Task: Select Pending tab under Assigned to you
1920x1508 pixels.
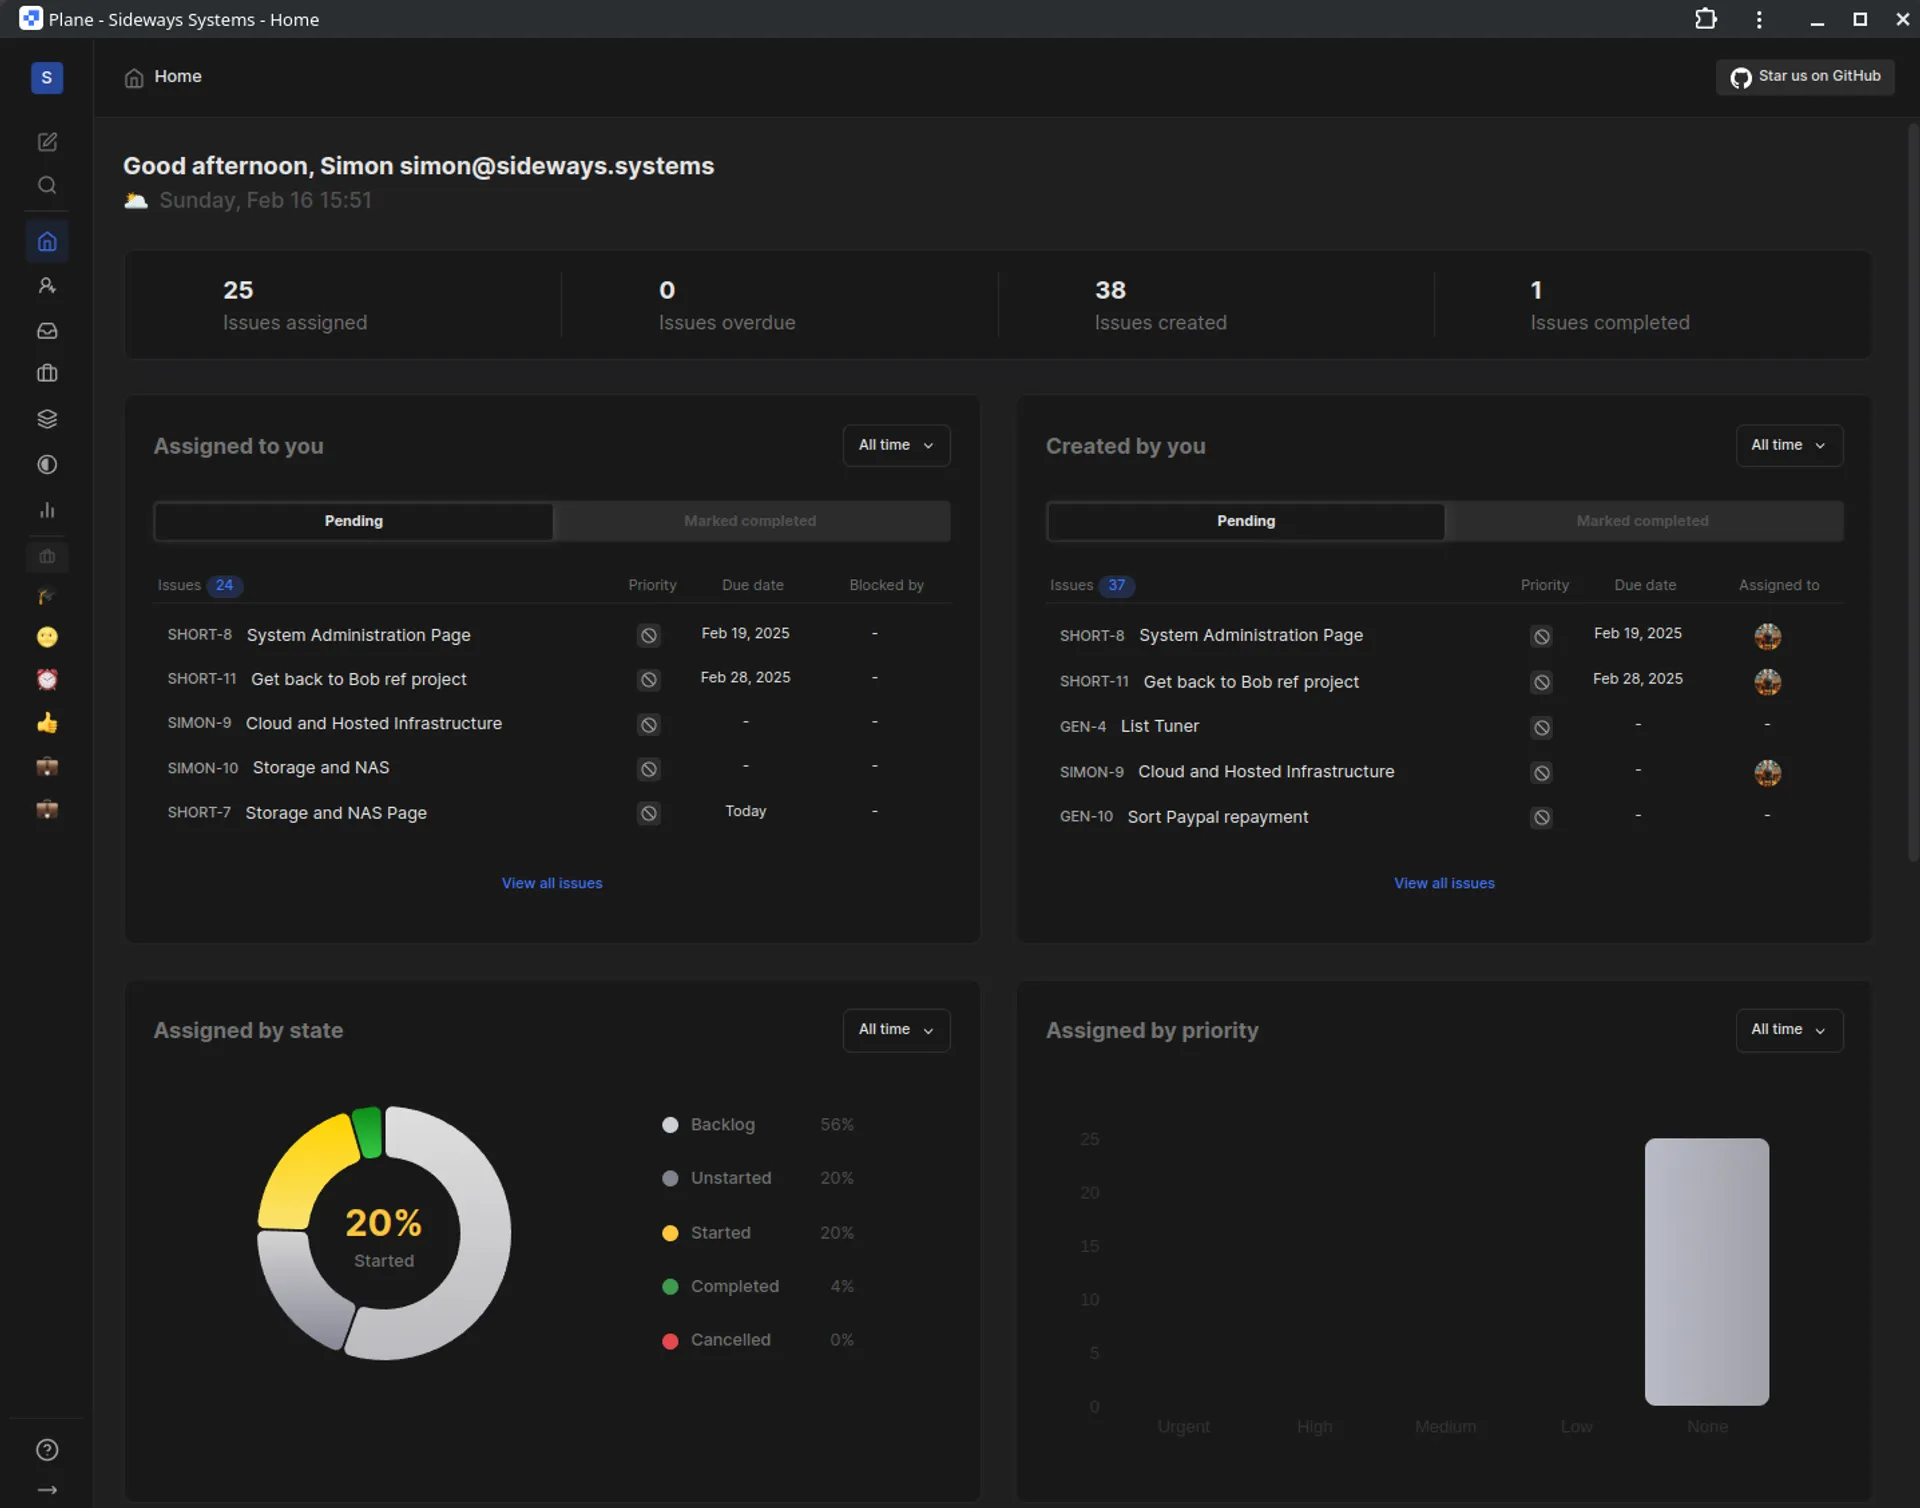Action: coord(353,521)
